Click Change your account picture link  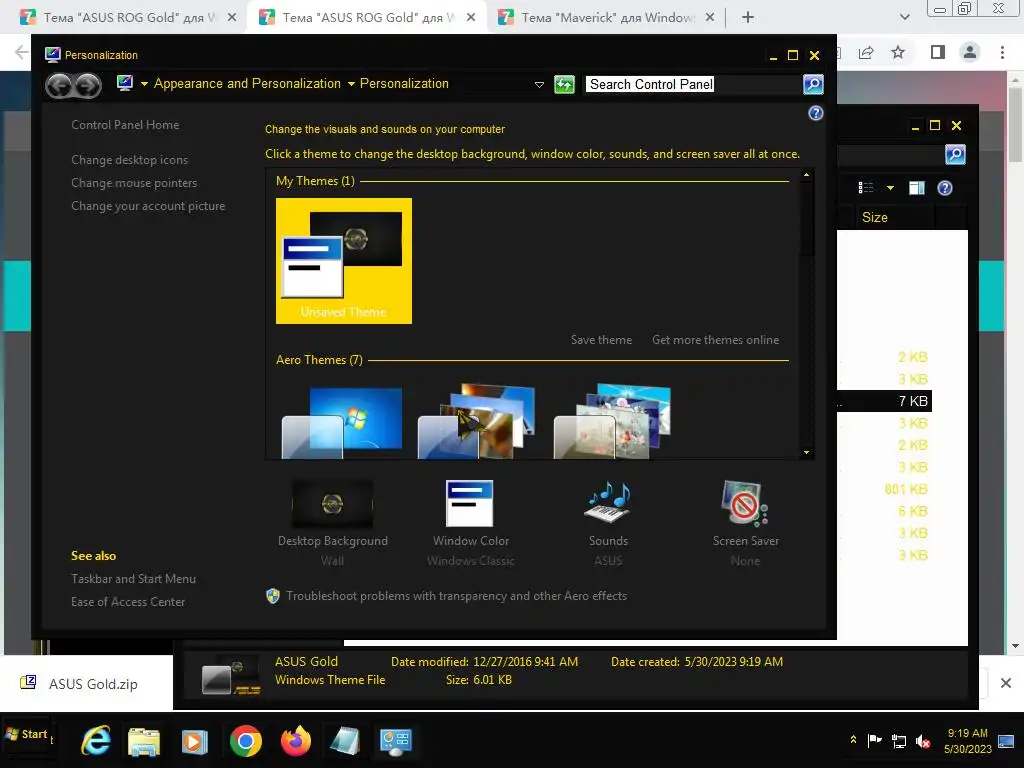click(148, 206)
